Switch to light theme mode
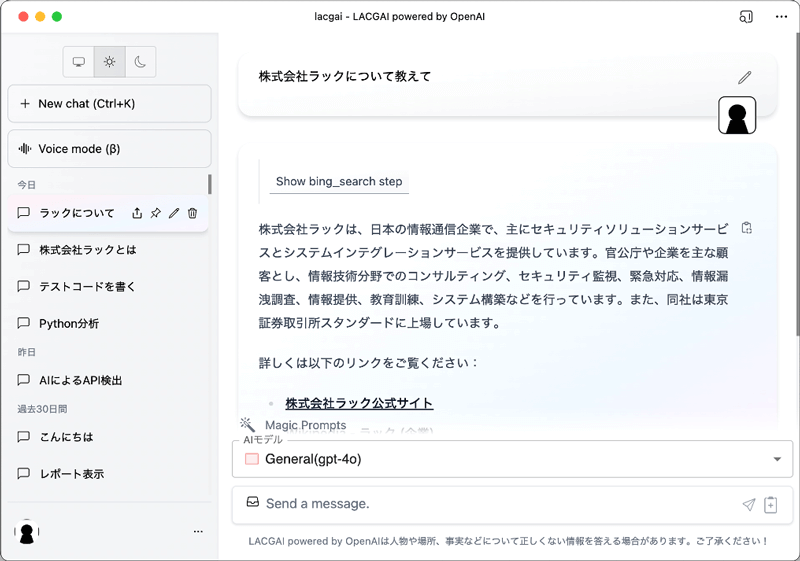Image resolution: width=800 pixels, height=561 pixels. pos(109,62)
